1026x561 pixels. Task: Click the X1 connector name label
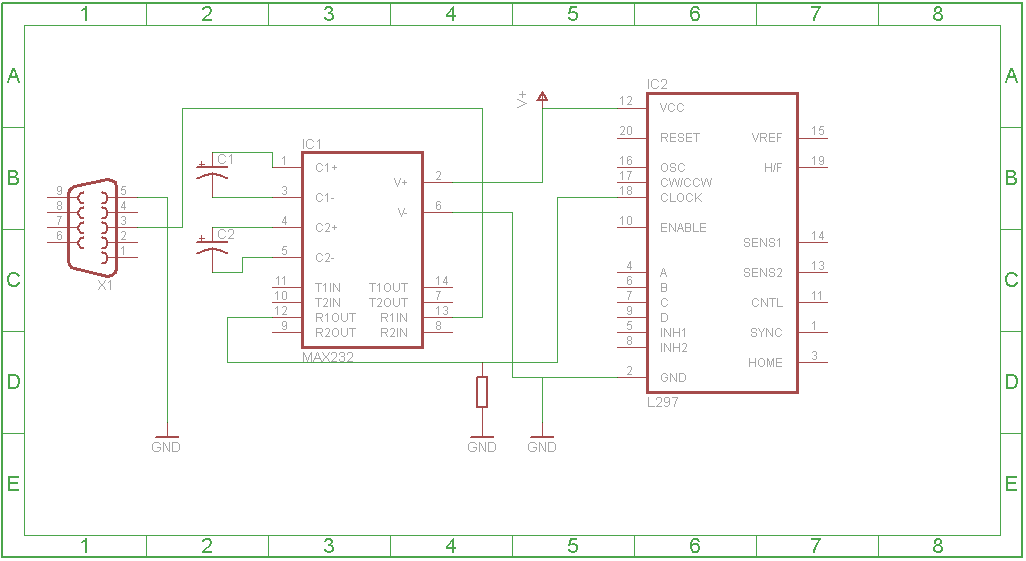point(105,285)
